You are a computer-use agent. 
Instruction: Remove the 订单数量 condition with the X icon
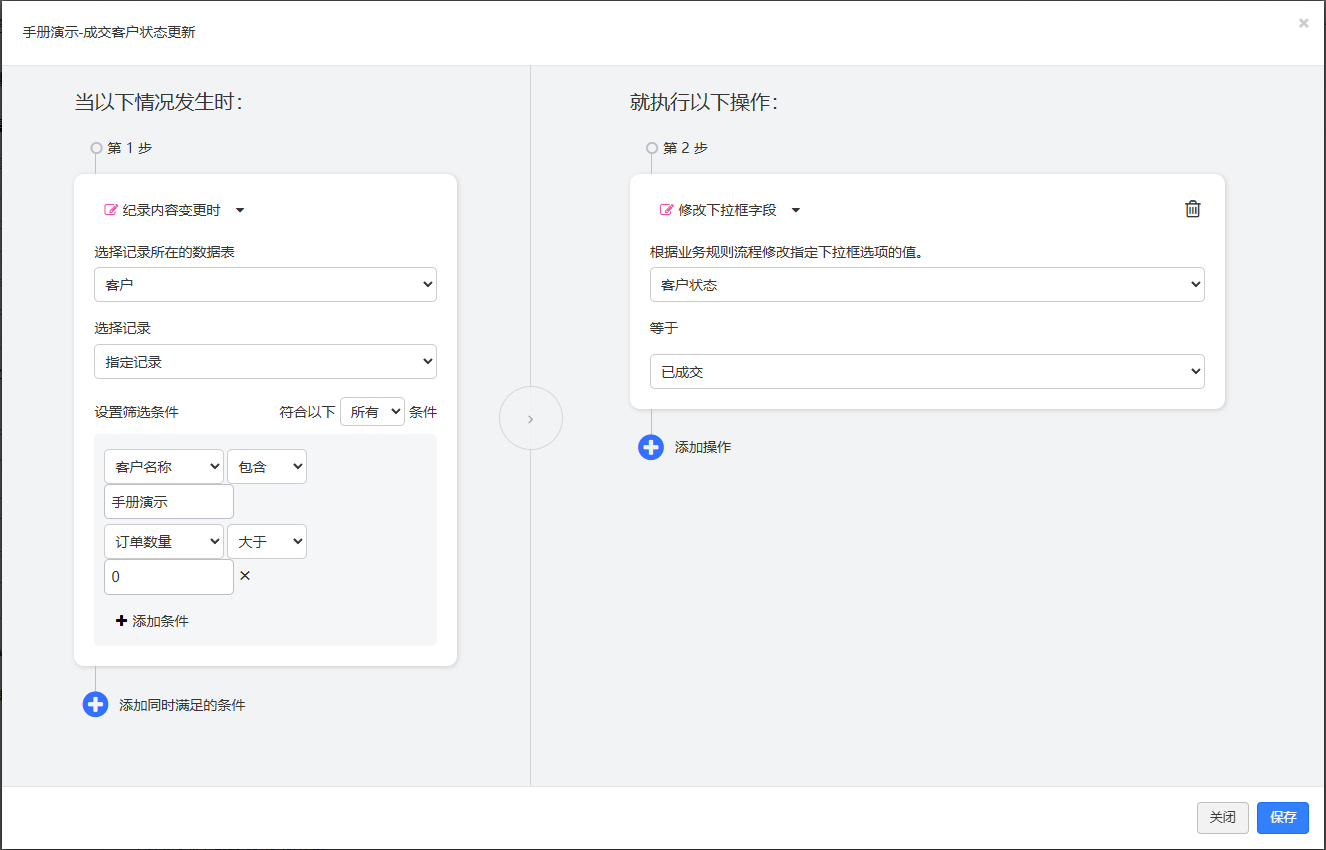coord(245,576)
